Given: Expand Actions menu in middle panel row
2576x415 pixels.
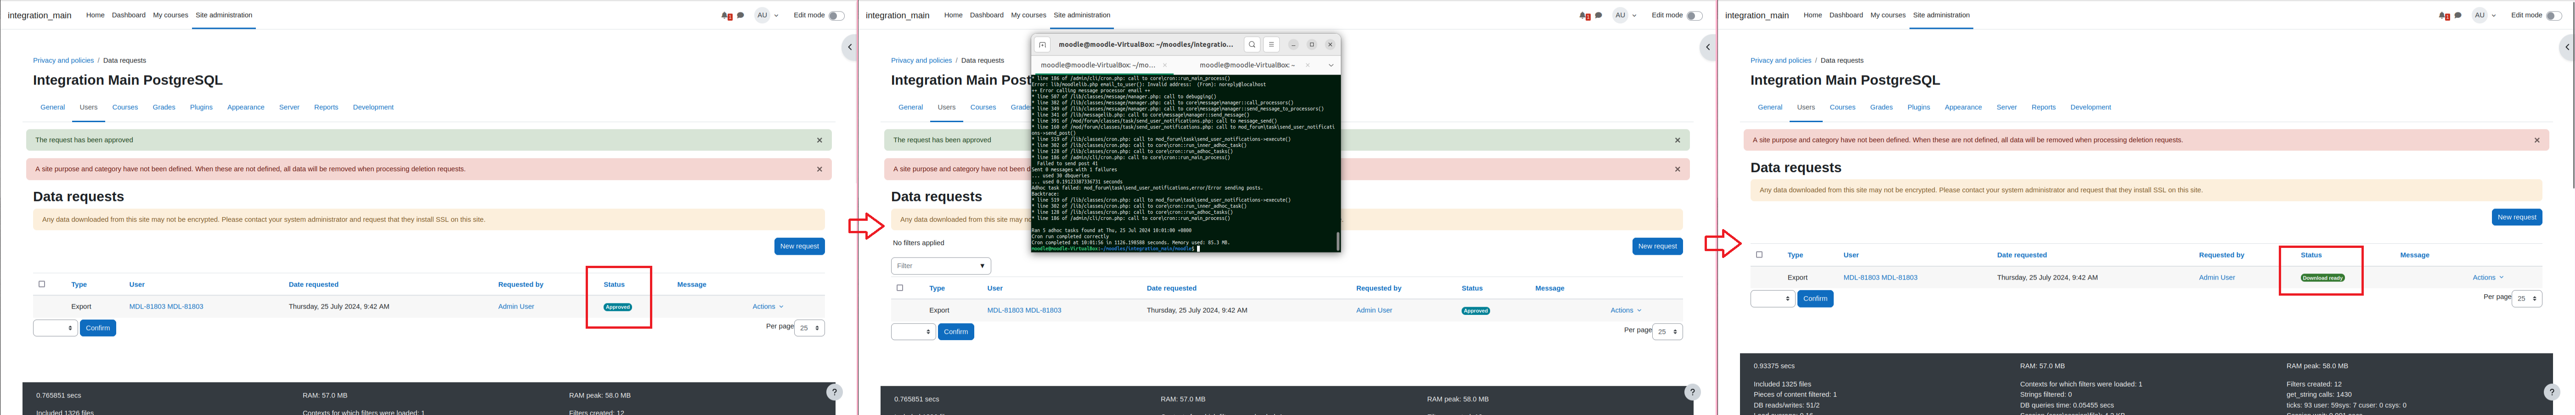Looking at the screenshot, I should (x=1626, y=311).
